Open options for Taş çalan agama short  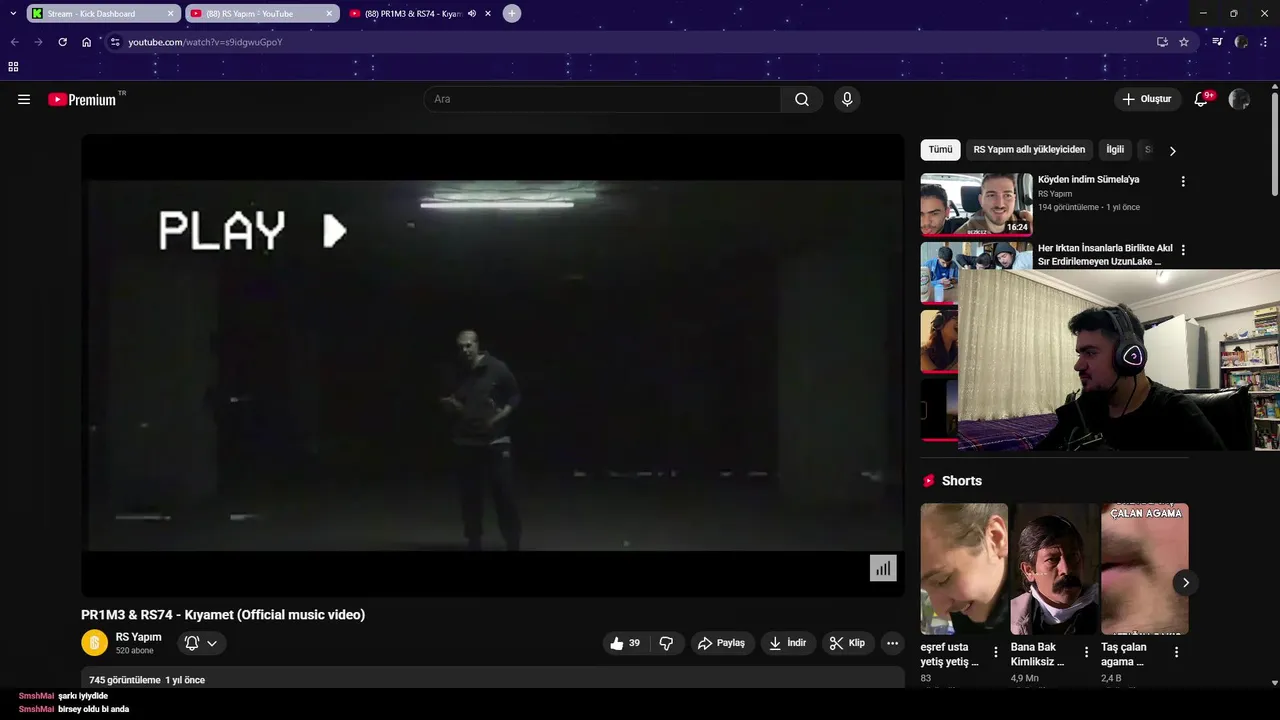(1176, 652)
